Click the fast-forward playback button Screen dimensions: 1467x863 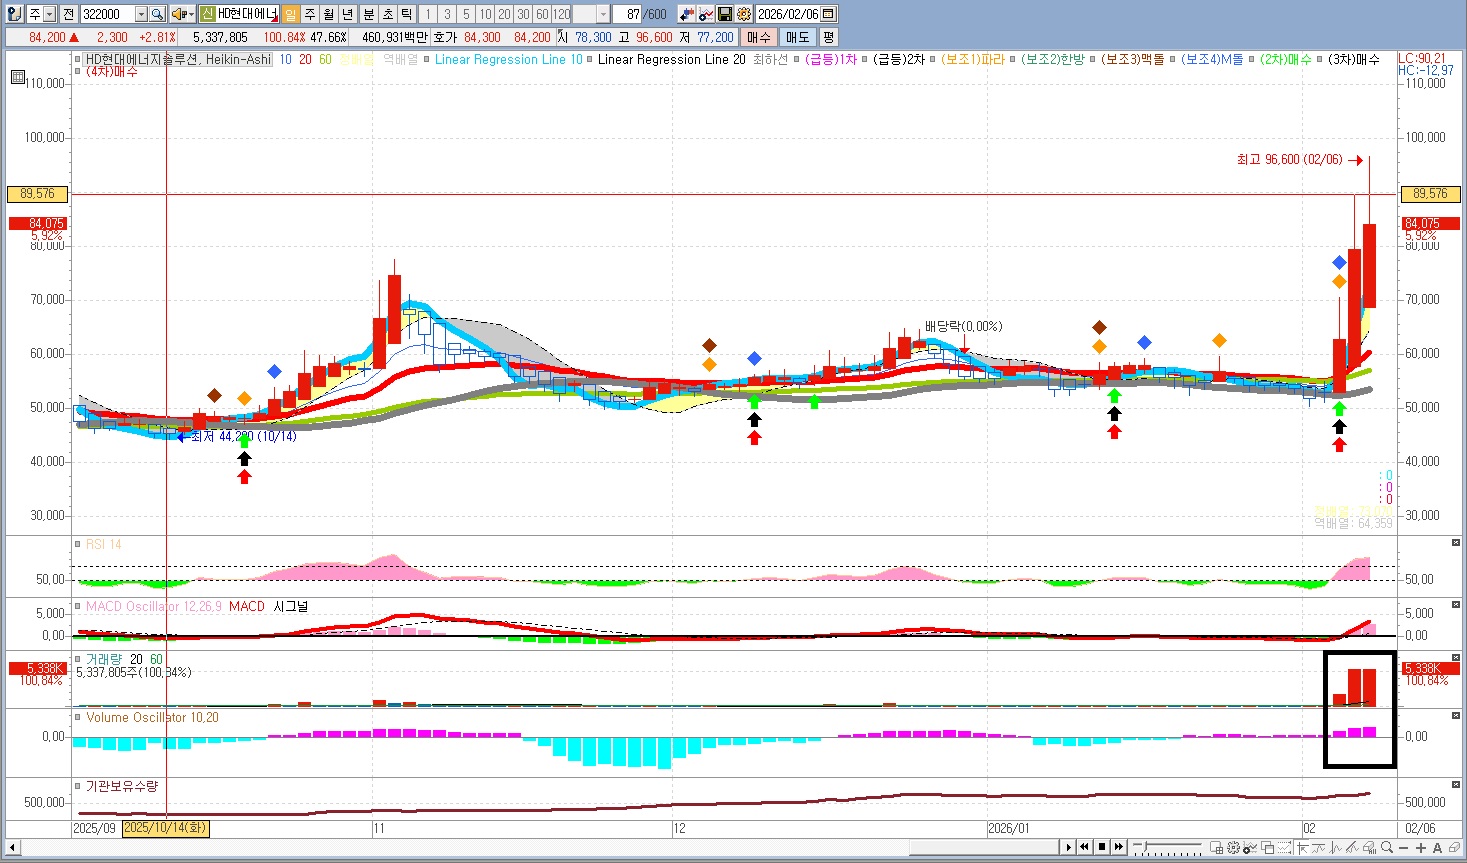tap(1119, 848)
